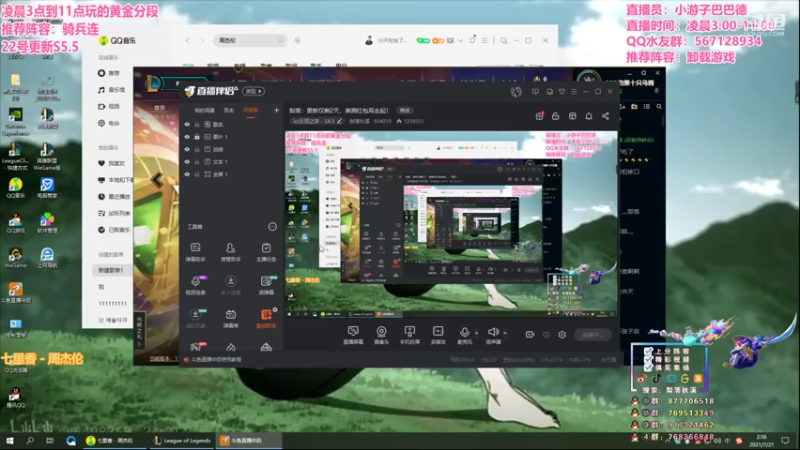Screen dimensions: 800x450
Task: Switch to the second scene tab
Action: [x=229, y=110]
